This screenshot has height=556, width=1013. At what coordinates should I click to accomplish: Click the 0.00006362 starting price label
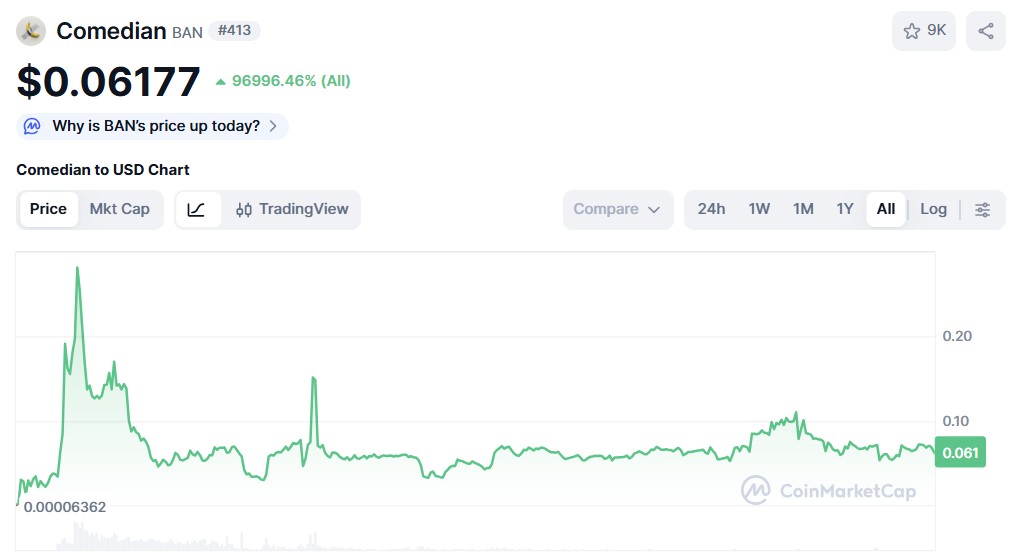click(65, 507)
